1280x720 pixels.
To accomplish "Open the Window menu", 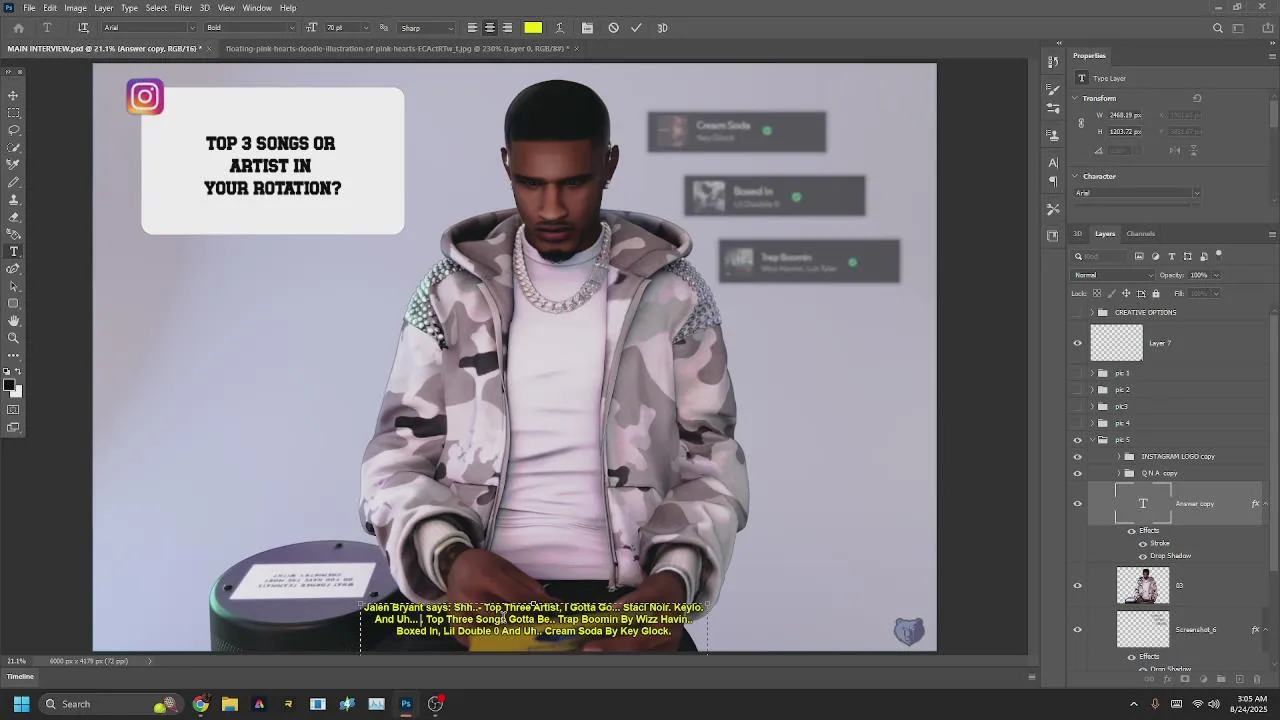I will pyautogui.click(x=257, y=8).
